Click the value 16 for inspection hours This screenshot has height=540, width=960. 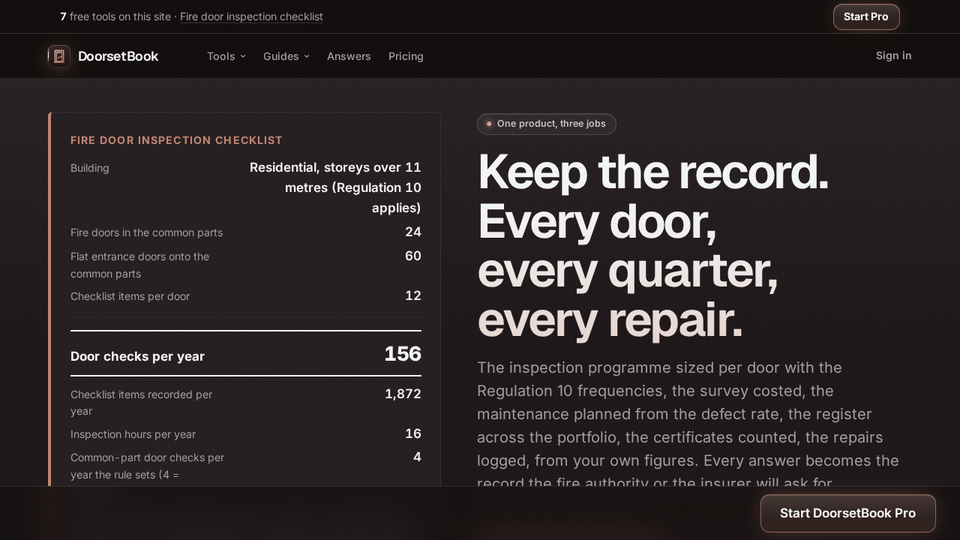(413, 433)
